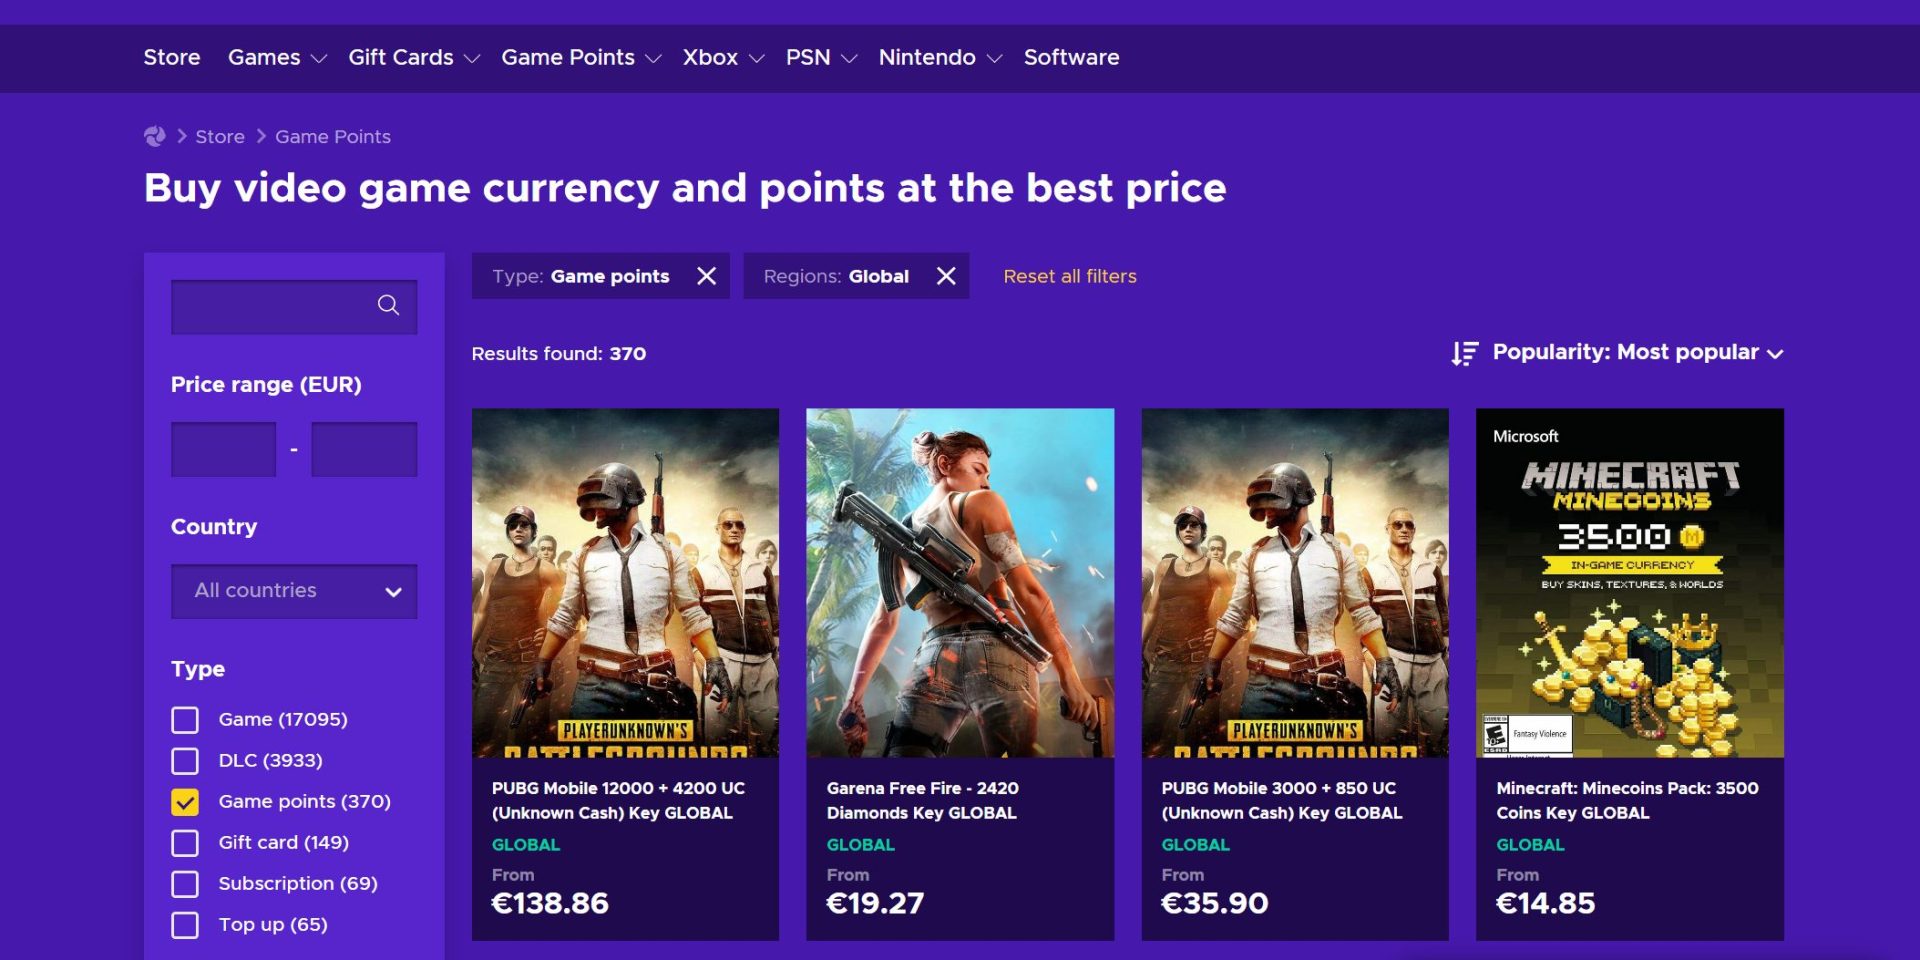Screen dimensions: 1920x960
Task: Click the home logo breadcrumb icon
Action: point(155,136)
